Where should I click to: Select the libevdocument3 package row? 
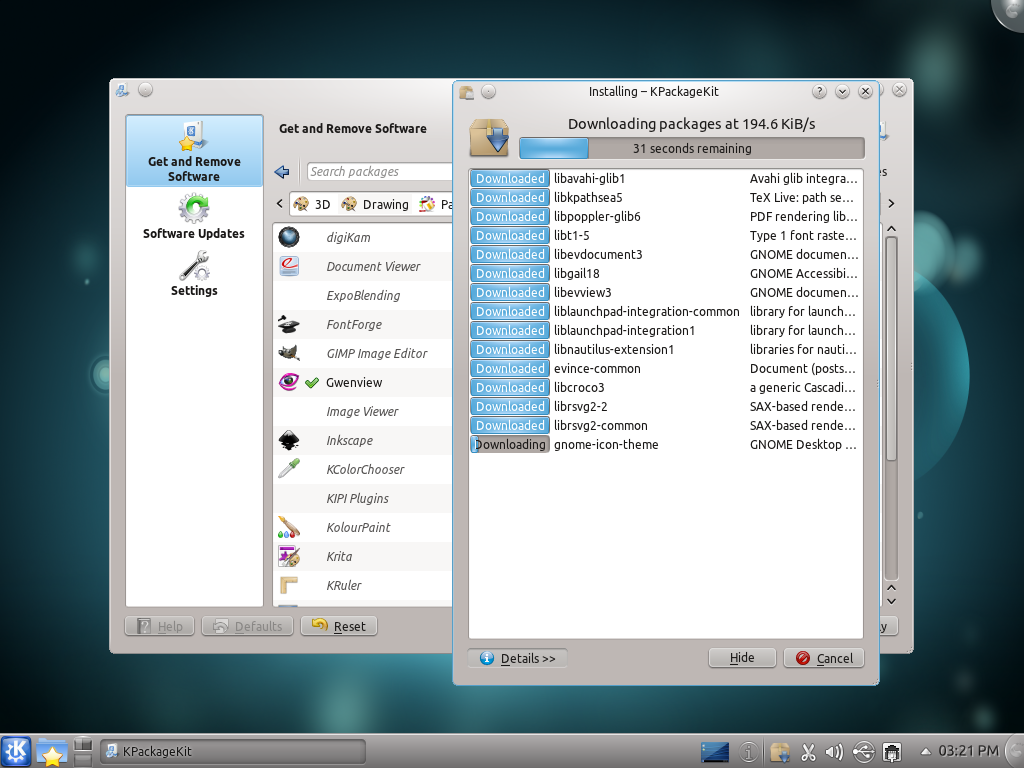click(x=665, y=254)
